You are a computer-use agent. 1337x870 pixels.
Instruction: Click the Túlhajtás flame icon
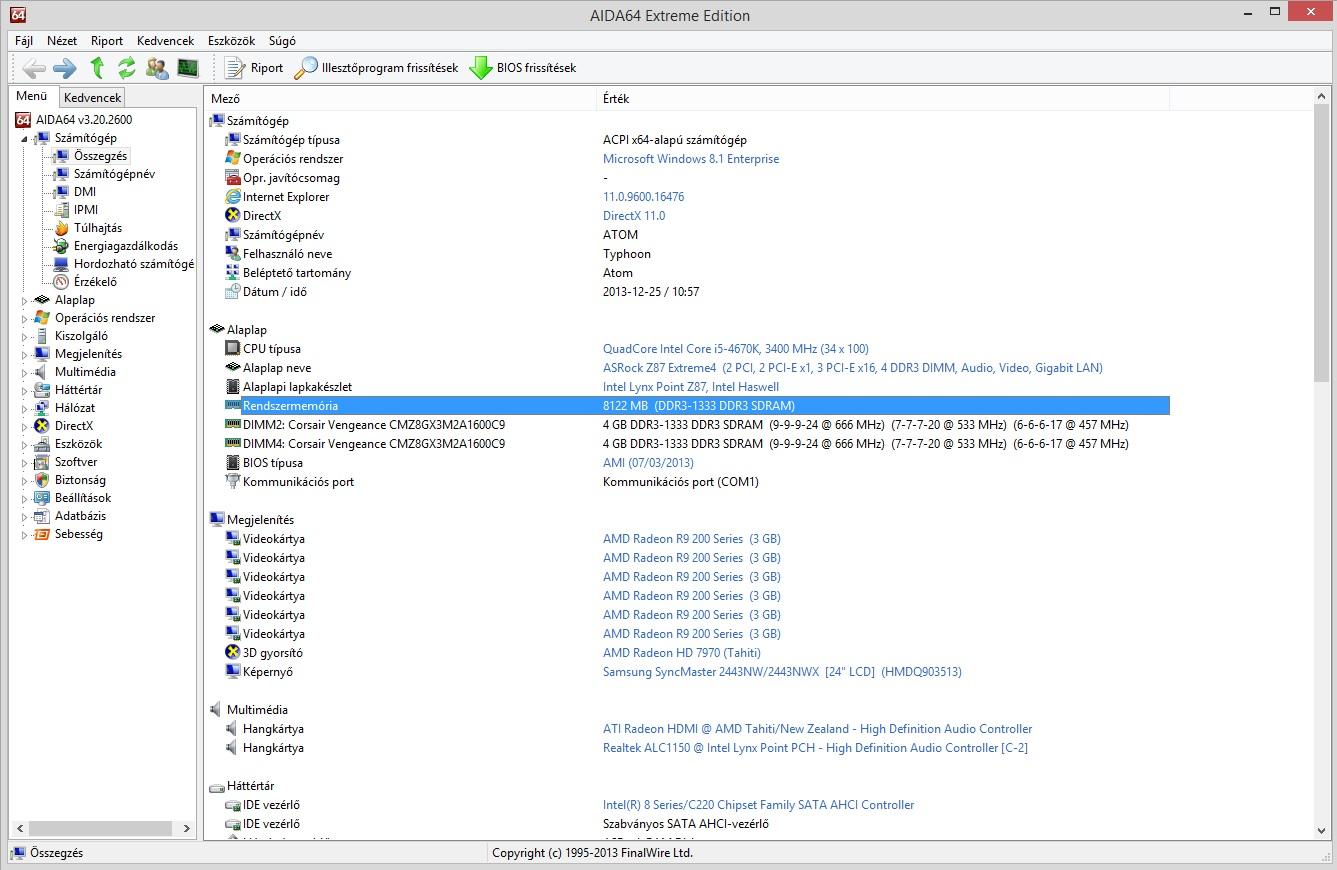(x=61, y=228)
